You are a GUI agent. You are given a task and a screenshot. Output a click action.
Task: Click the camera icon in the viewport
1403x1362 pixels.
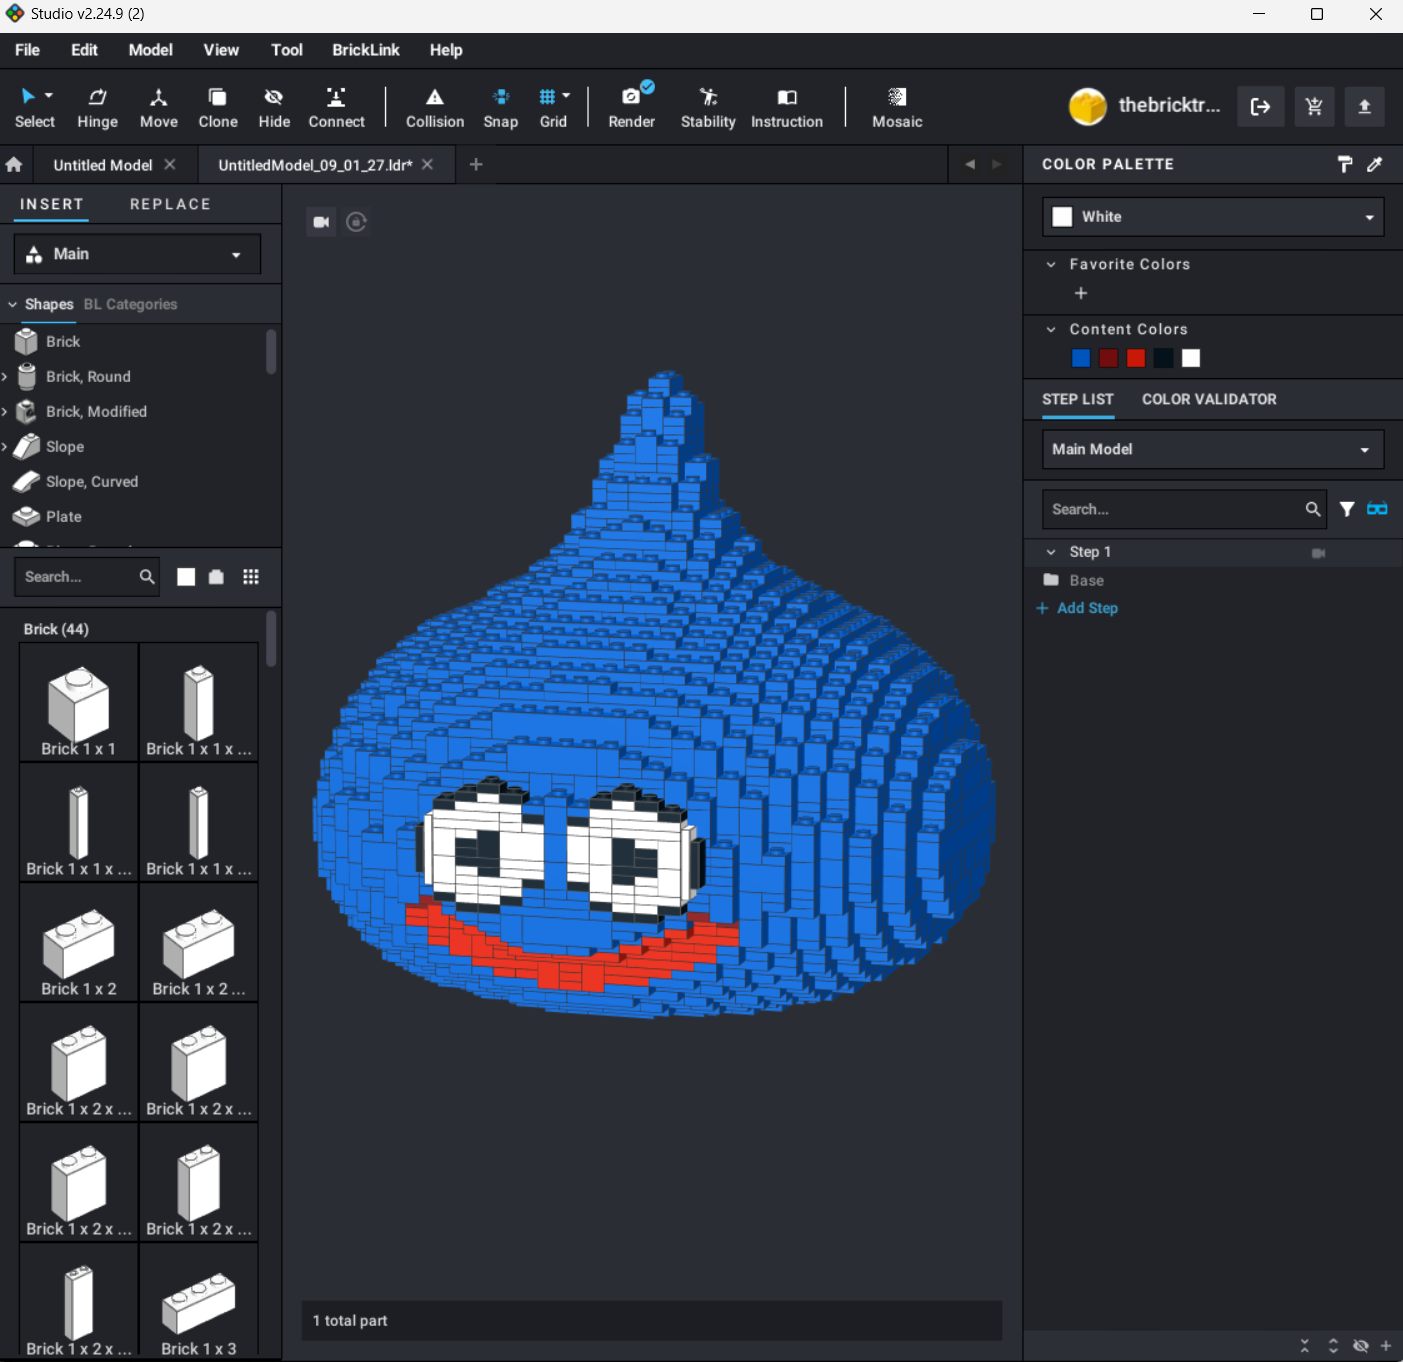(321, 222)
